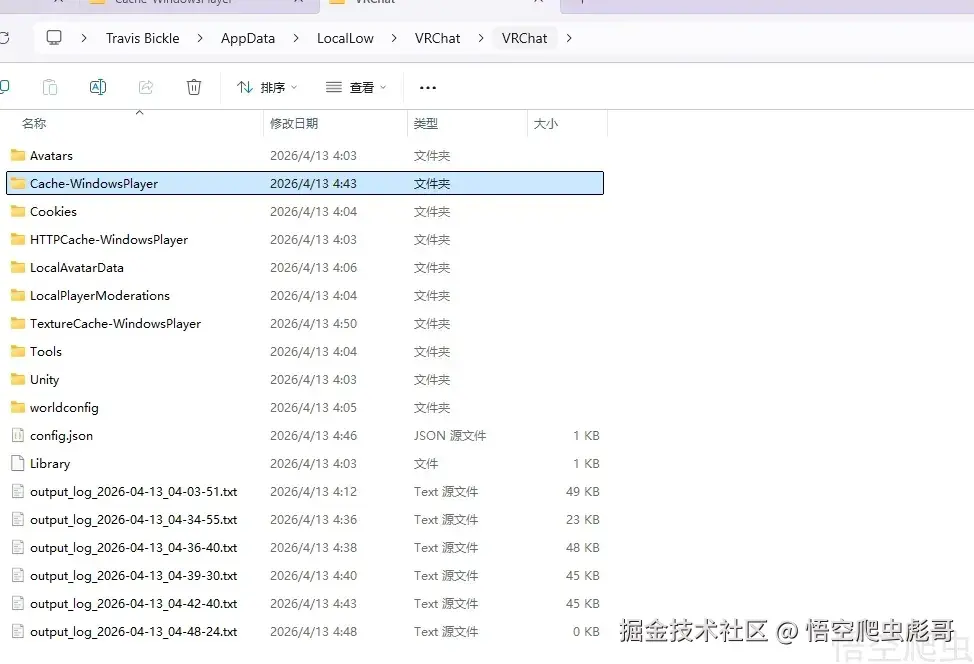Viewport: 974px width, 664px height.
Task: Click the Share icon in toolbar
Action: (146, 87)
